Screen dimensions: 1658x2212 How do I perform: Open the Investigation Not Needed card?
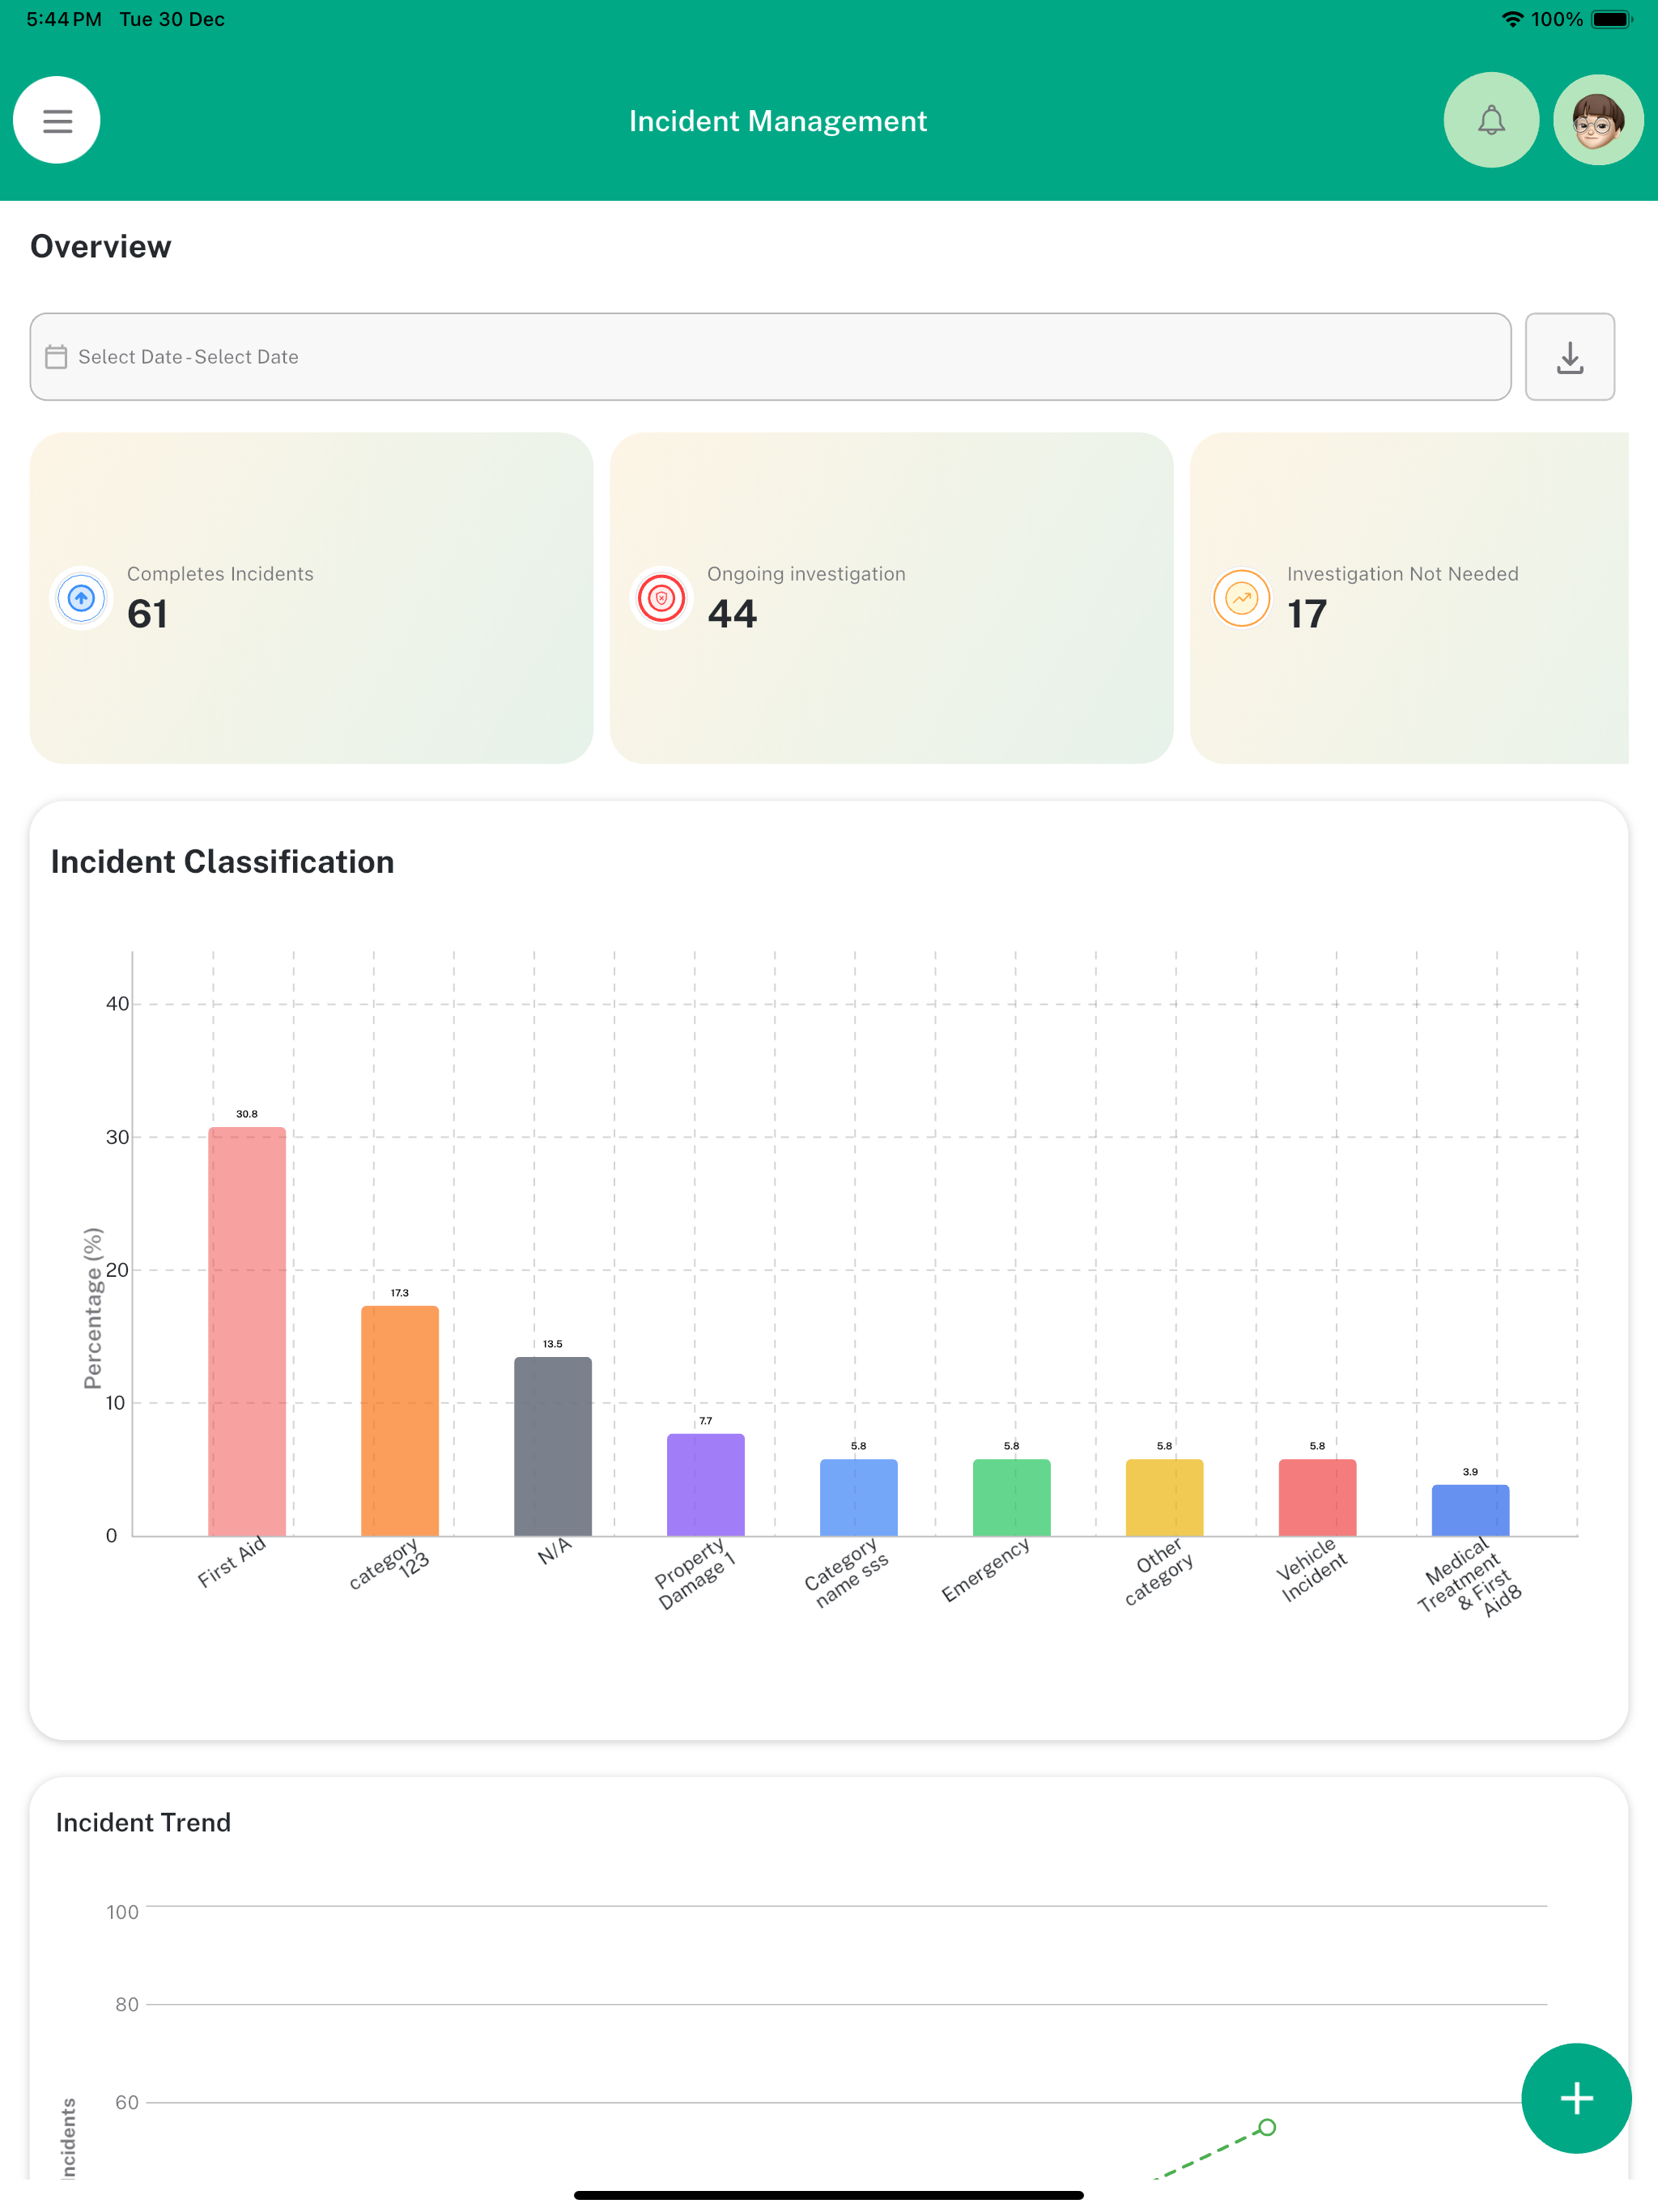point(1409,598)
